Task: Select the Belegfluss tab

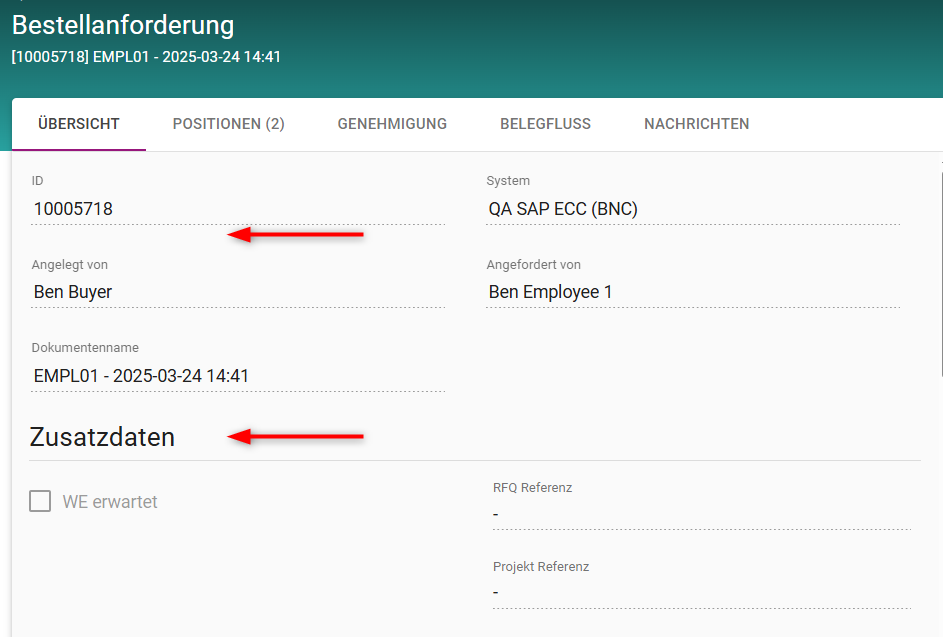Action: tap(545, 124)
